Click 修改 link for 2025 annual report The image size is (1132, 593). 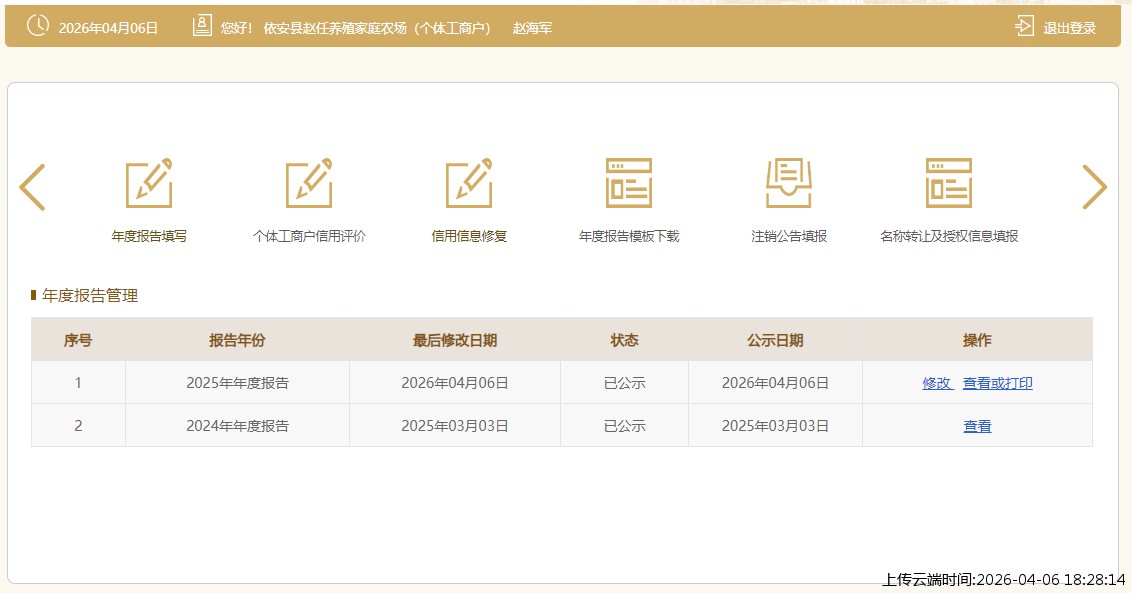936,383
